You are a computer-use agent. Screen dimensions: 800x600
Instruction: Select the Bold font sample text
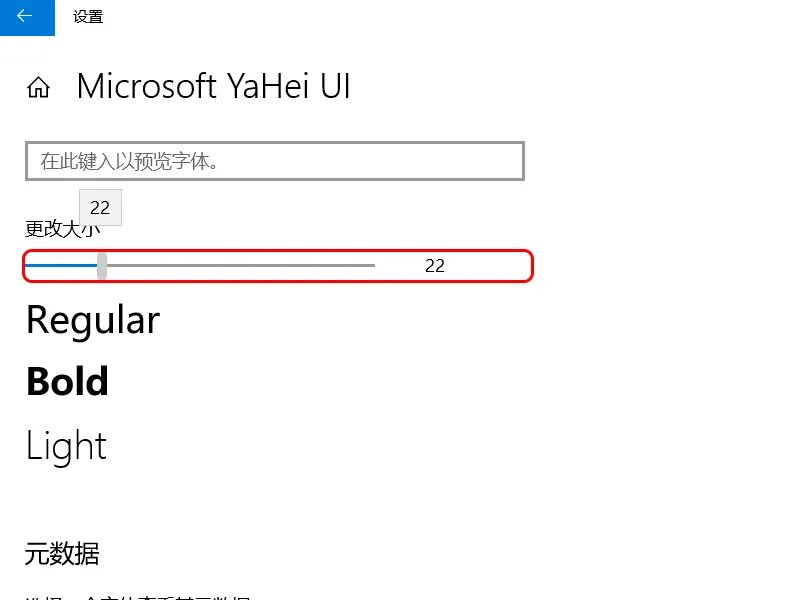coord(67,382)
